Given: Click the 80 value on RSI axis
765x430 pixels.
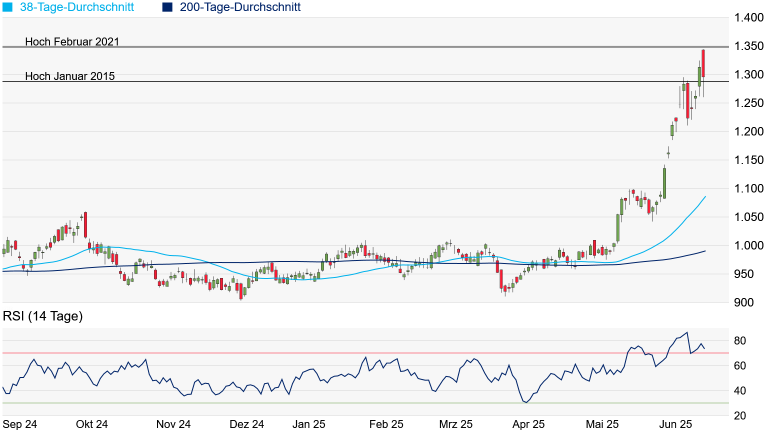Looking at the screenshot, I should pyautogui.click(x=740, y=341).
